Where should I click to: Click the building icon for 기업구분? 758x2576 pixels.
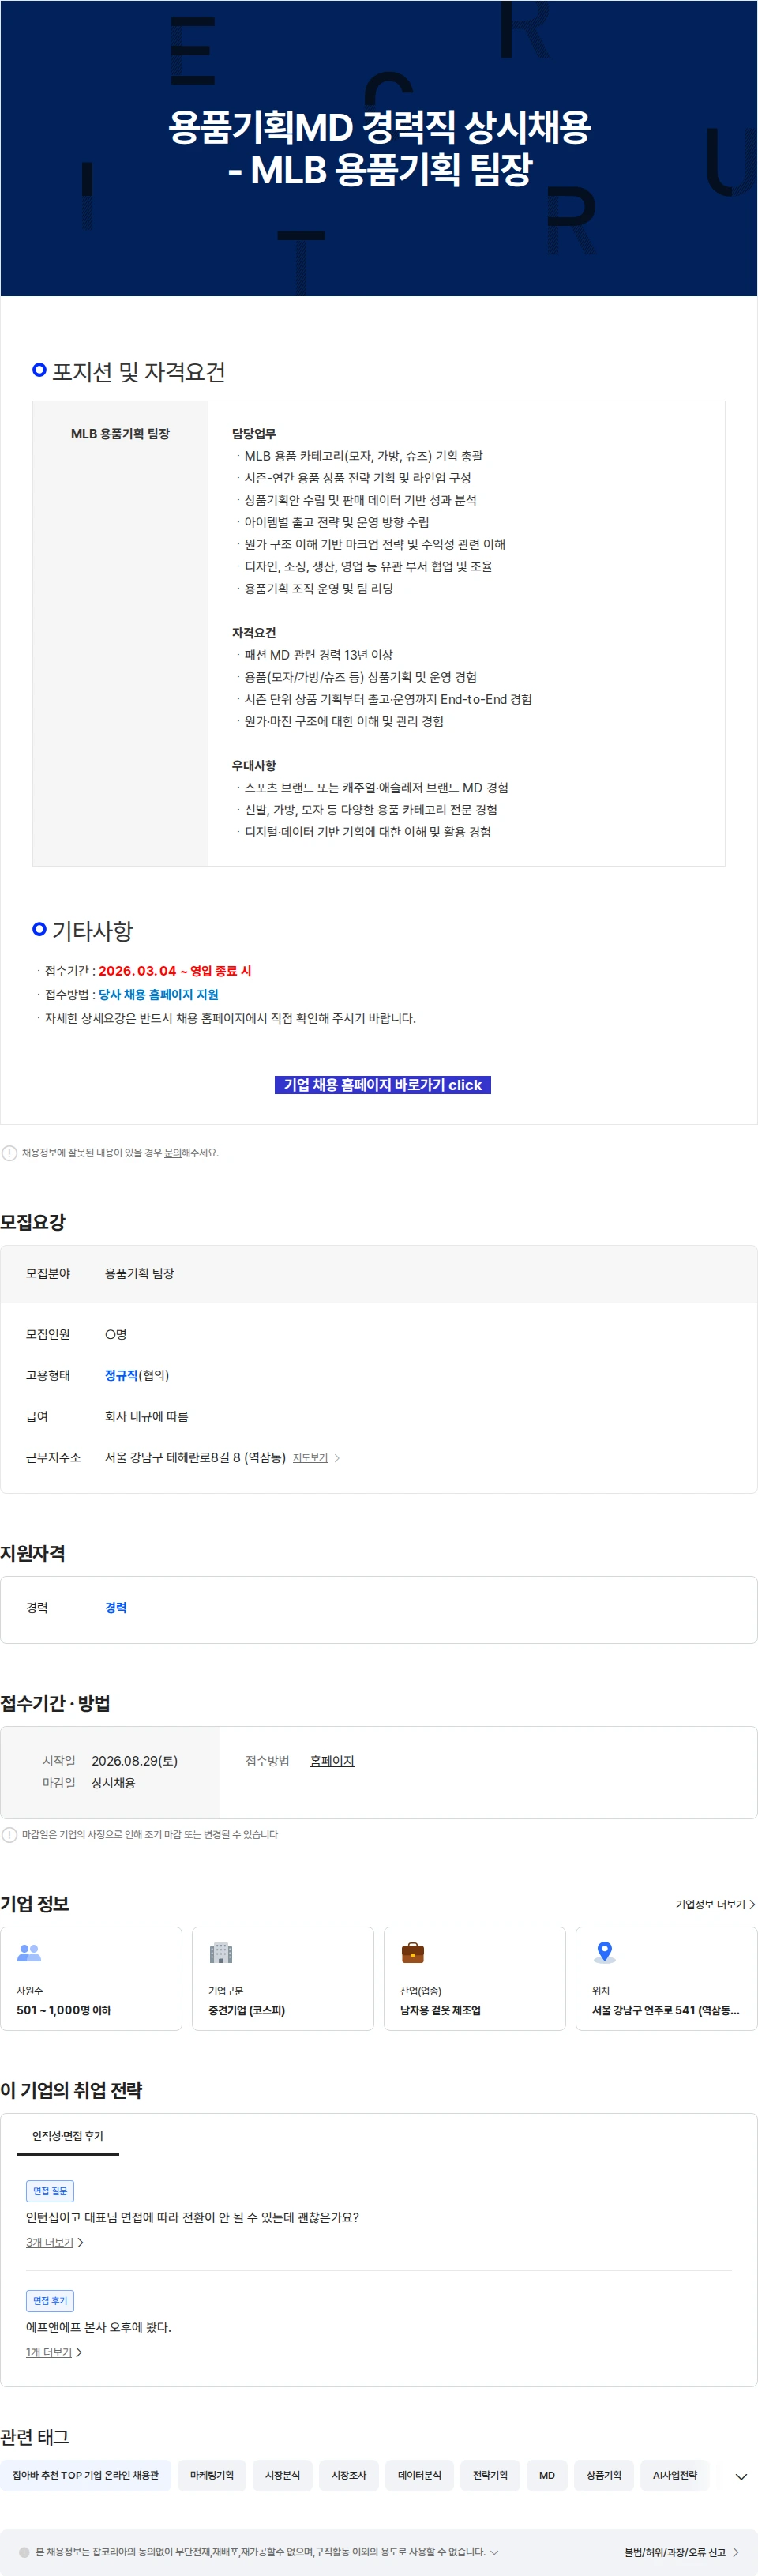(x=221, y=1951)
